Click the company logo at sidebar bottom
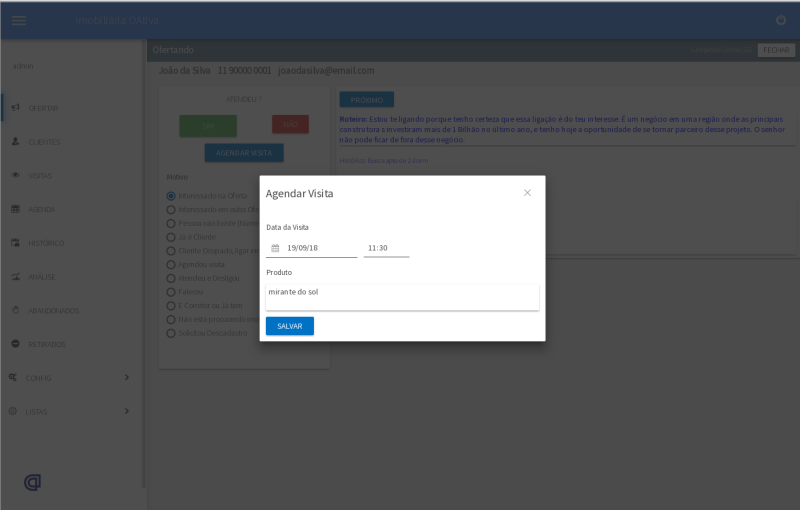The image size is (800, 510). click(x=32, y=482)
